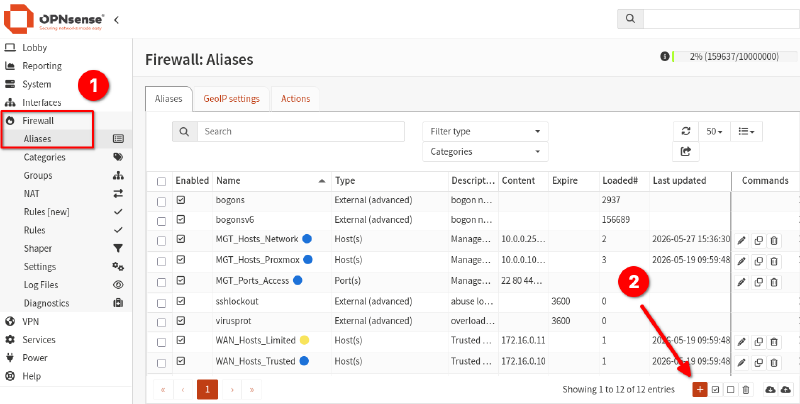Image resolution: width=800 pixels, height=404 pixels.
Task: Open NAT under Firewall
Action: tap(31, 194)
